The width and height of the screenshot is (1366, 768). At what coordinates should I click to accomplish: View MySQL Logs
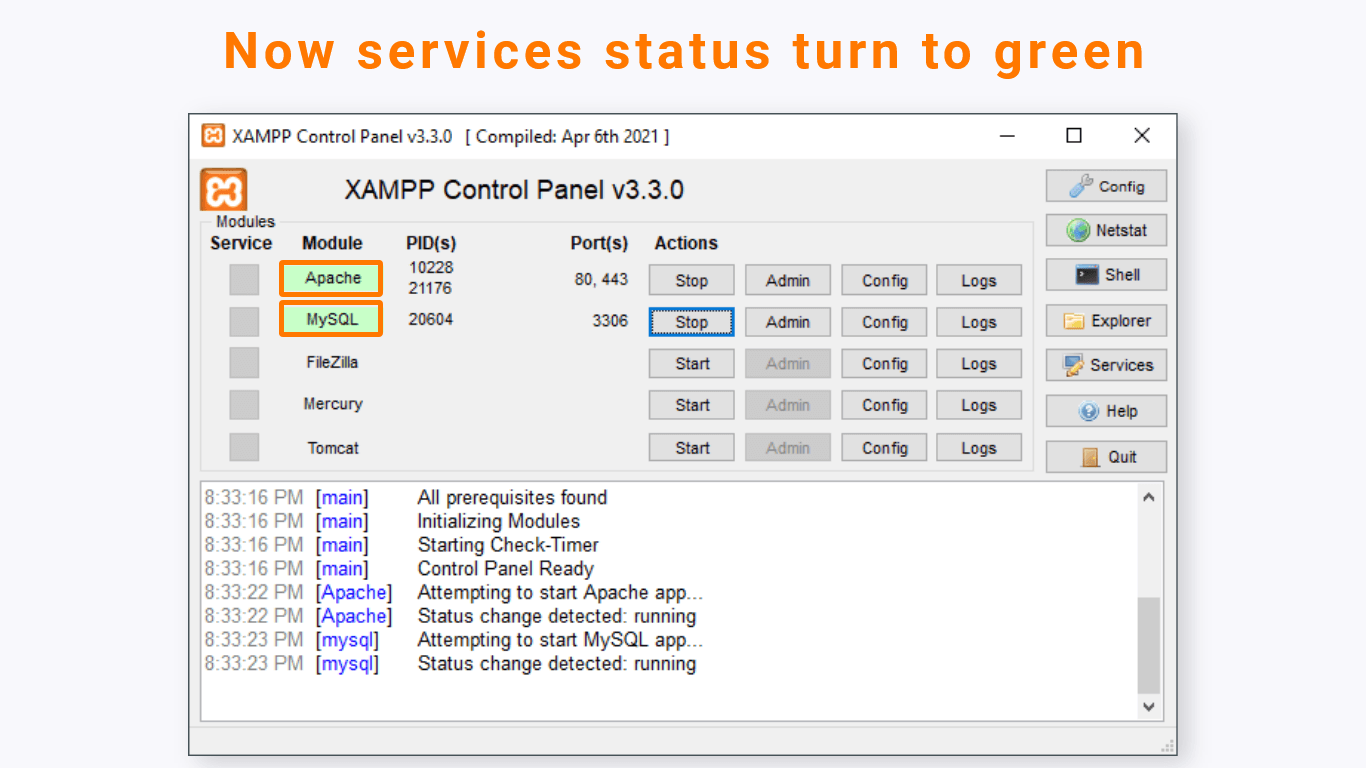coord(979,322)
